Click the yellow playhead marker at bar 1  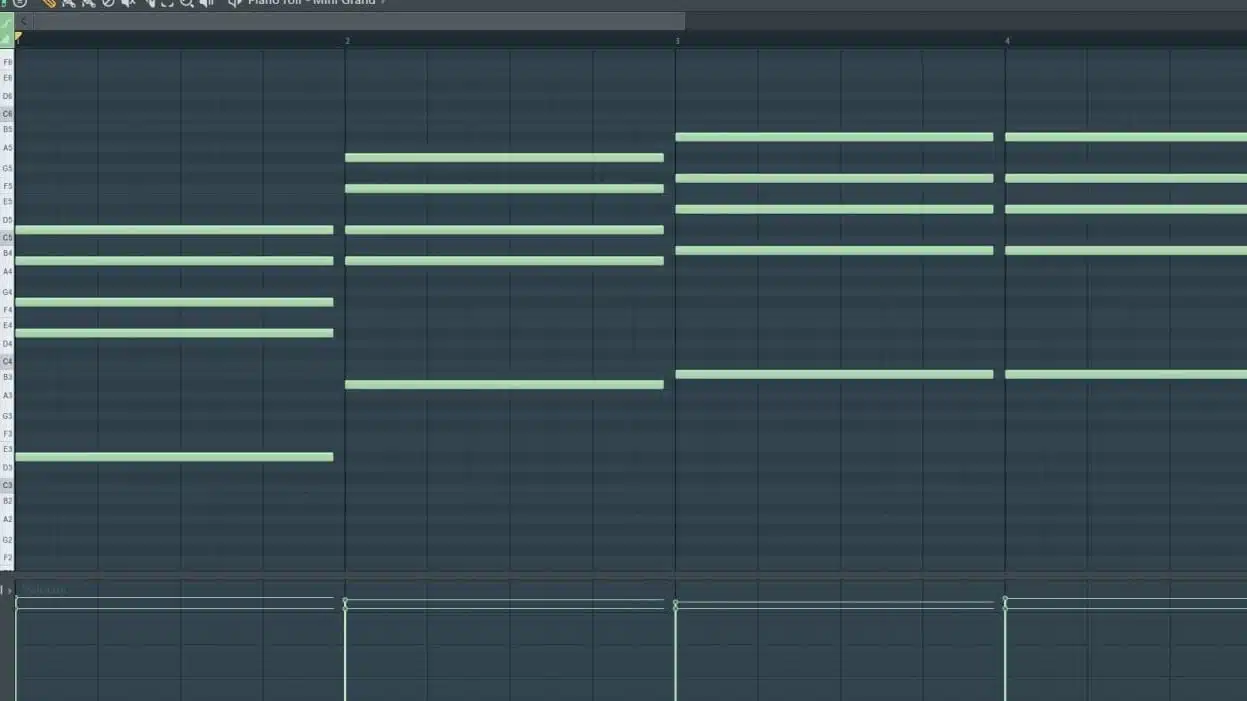point(18,37)
